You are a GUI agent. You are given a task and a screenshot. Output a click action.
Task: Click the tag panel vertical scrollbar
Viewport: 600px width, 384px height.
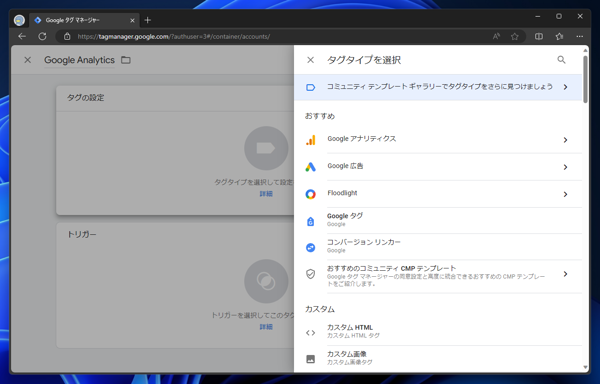(x=585, y=80)
